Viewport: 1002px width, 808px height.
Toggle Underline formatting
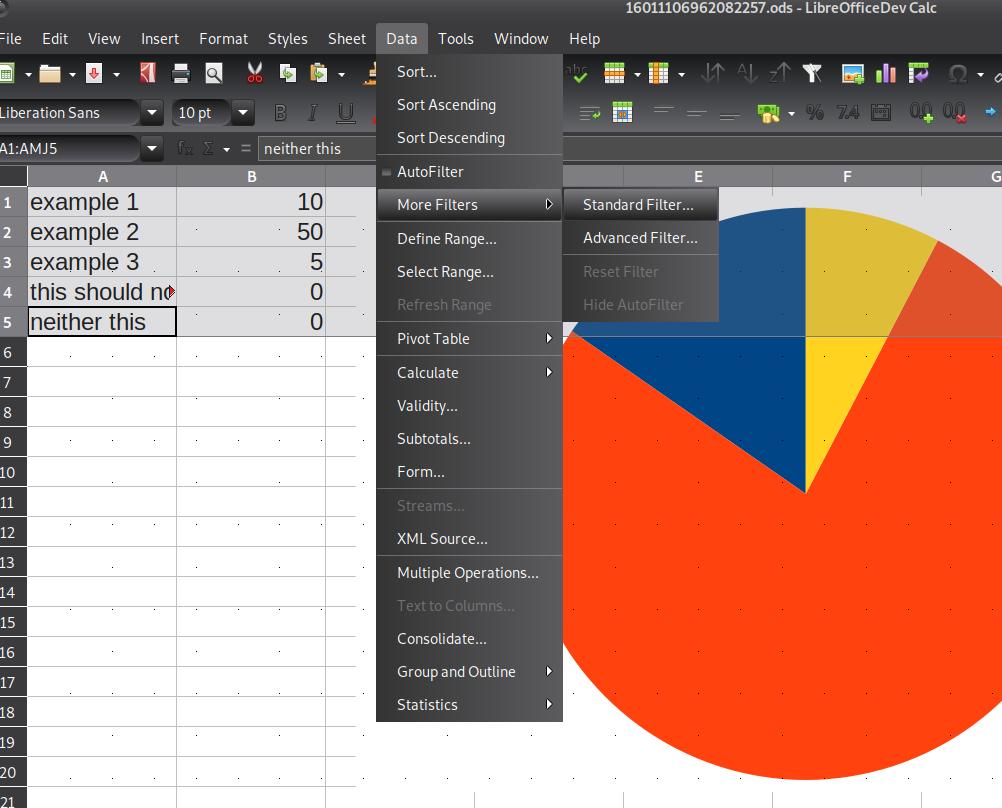coord(345,111)
